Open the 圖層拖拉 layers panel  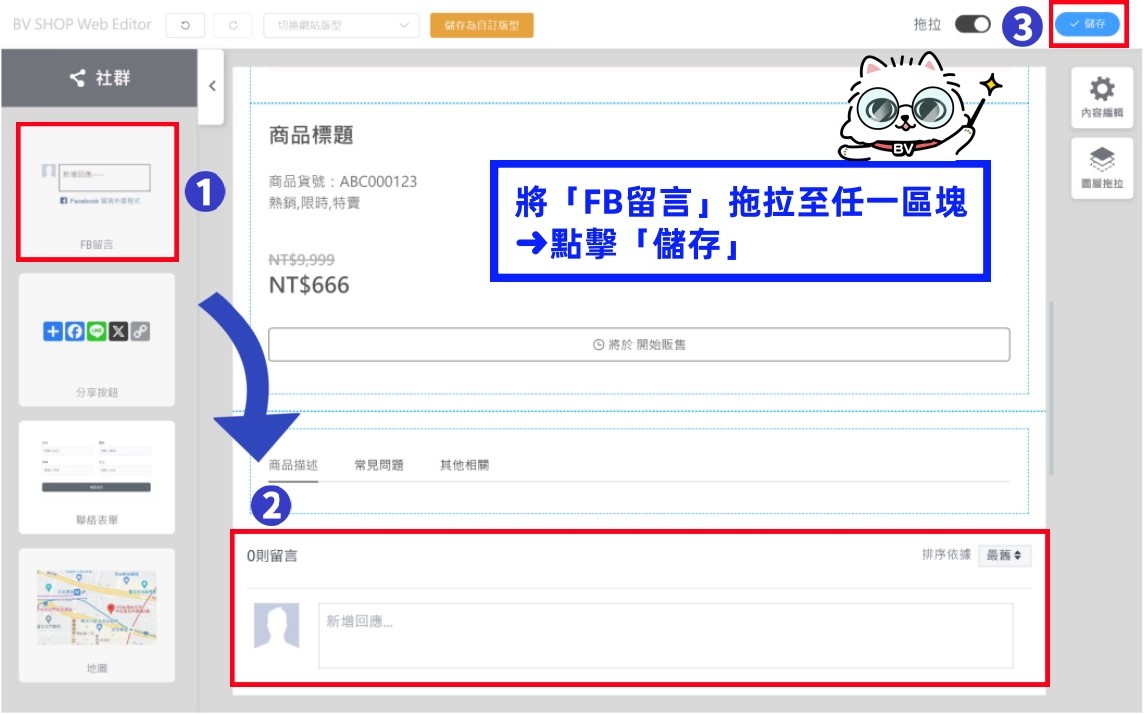[1102, 168]
